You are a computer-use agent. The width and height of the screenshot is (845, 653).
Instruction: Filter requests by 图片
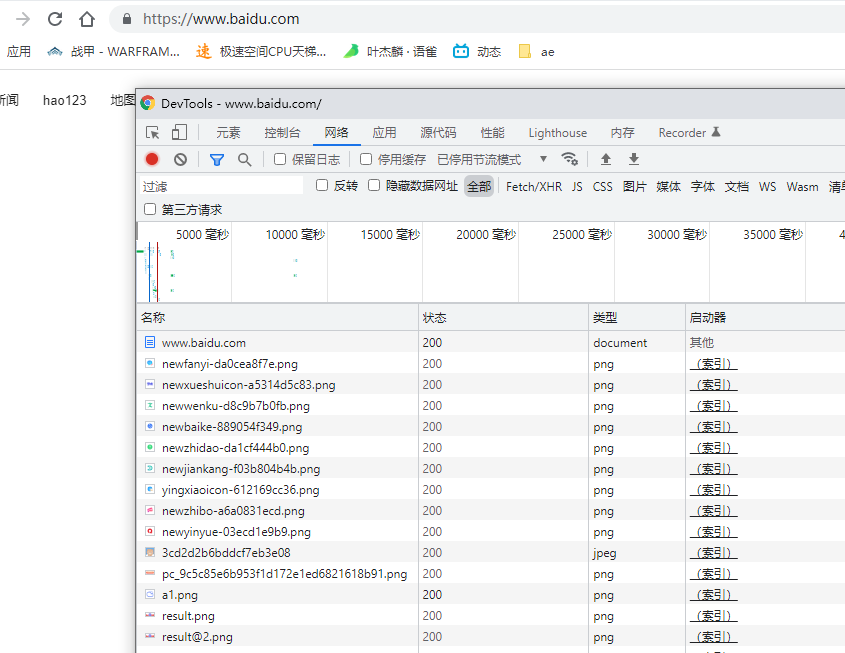[x=634, y=186]
